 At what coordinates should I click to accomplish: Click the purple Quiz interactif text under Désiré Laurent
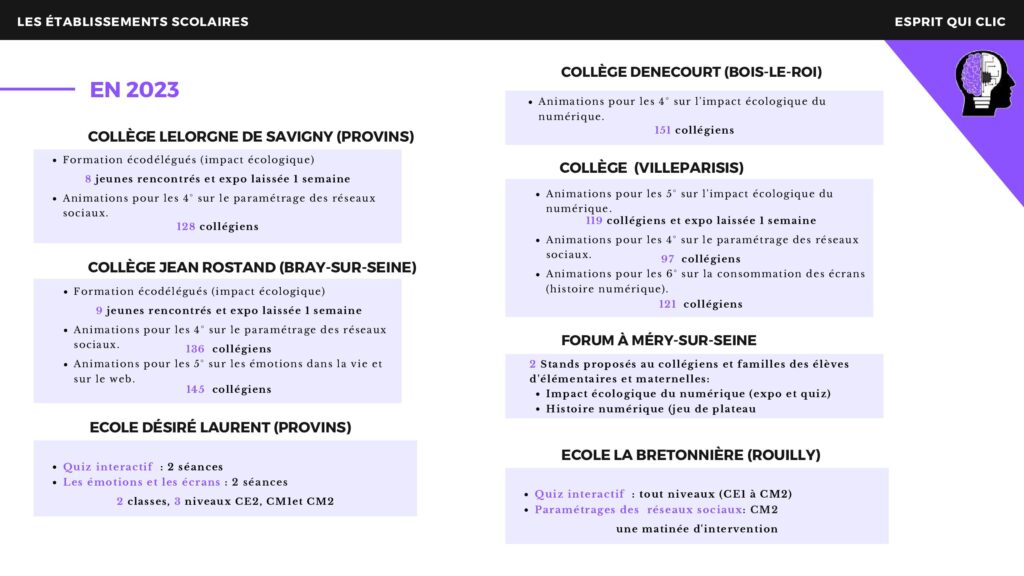point(108,467)
